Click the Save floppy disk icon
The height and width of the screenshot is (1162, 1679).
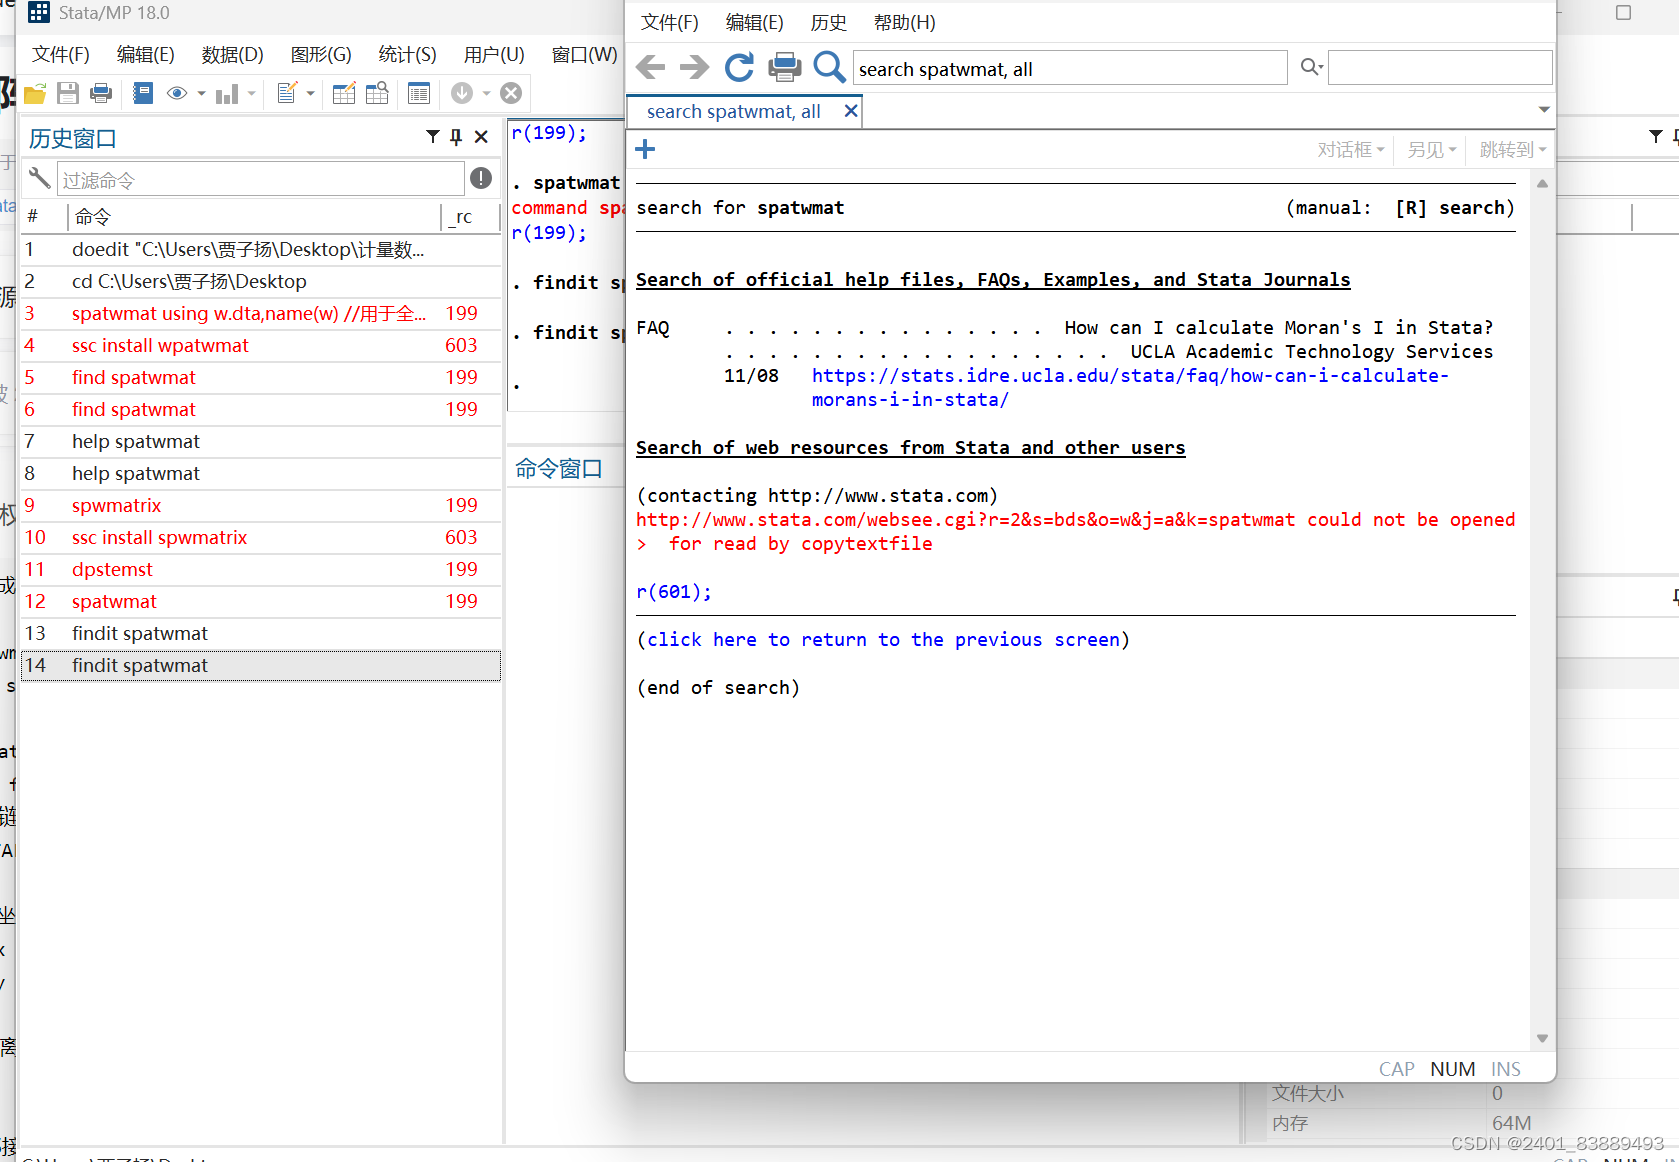tap(68, 94)
